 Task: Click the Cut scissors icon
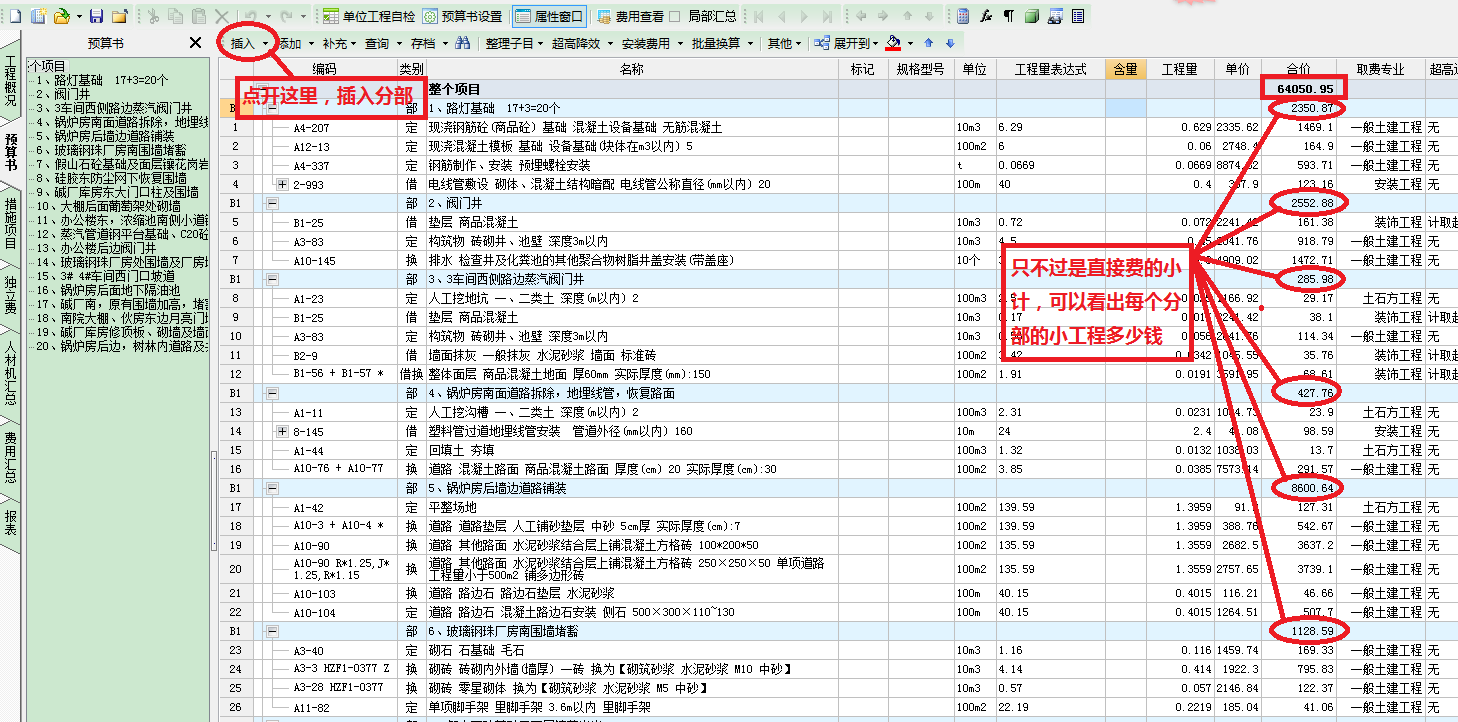coord(152,16)
